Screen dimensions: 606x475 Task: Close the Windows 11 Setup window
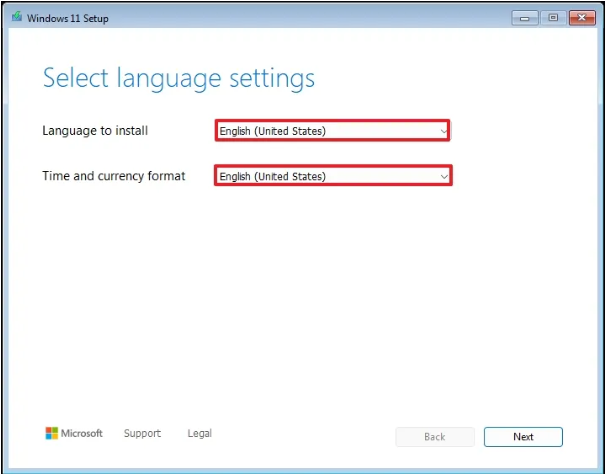pyautogui.click(x=582, y=18)
